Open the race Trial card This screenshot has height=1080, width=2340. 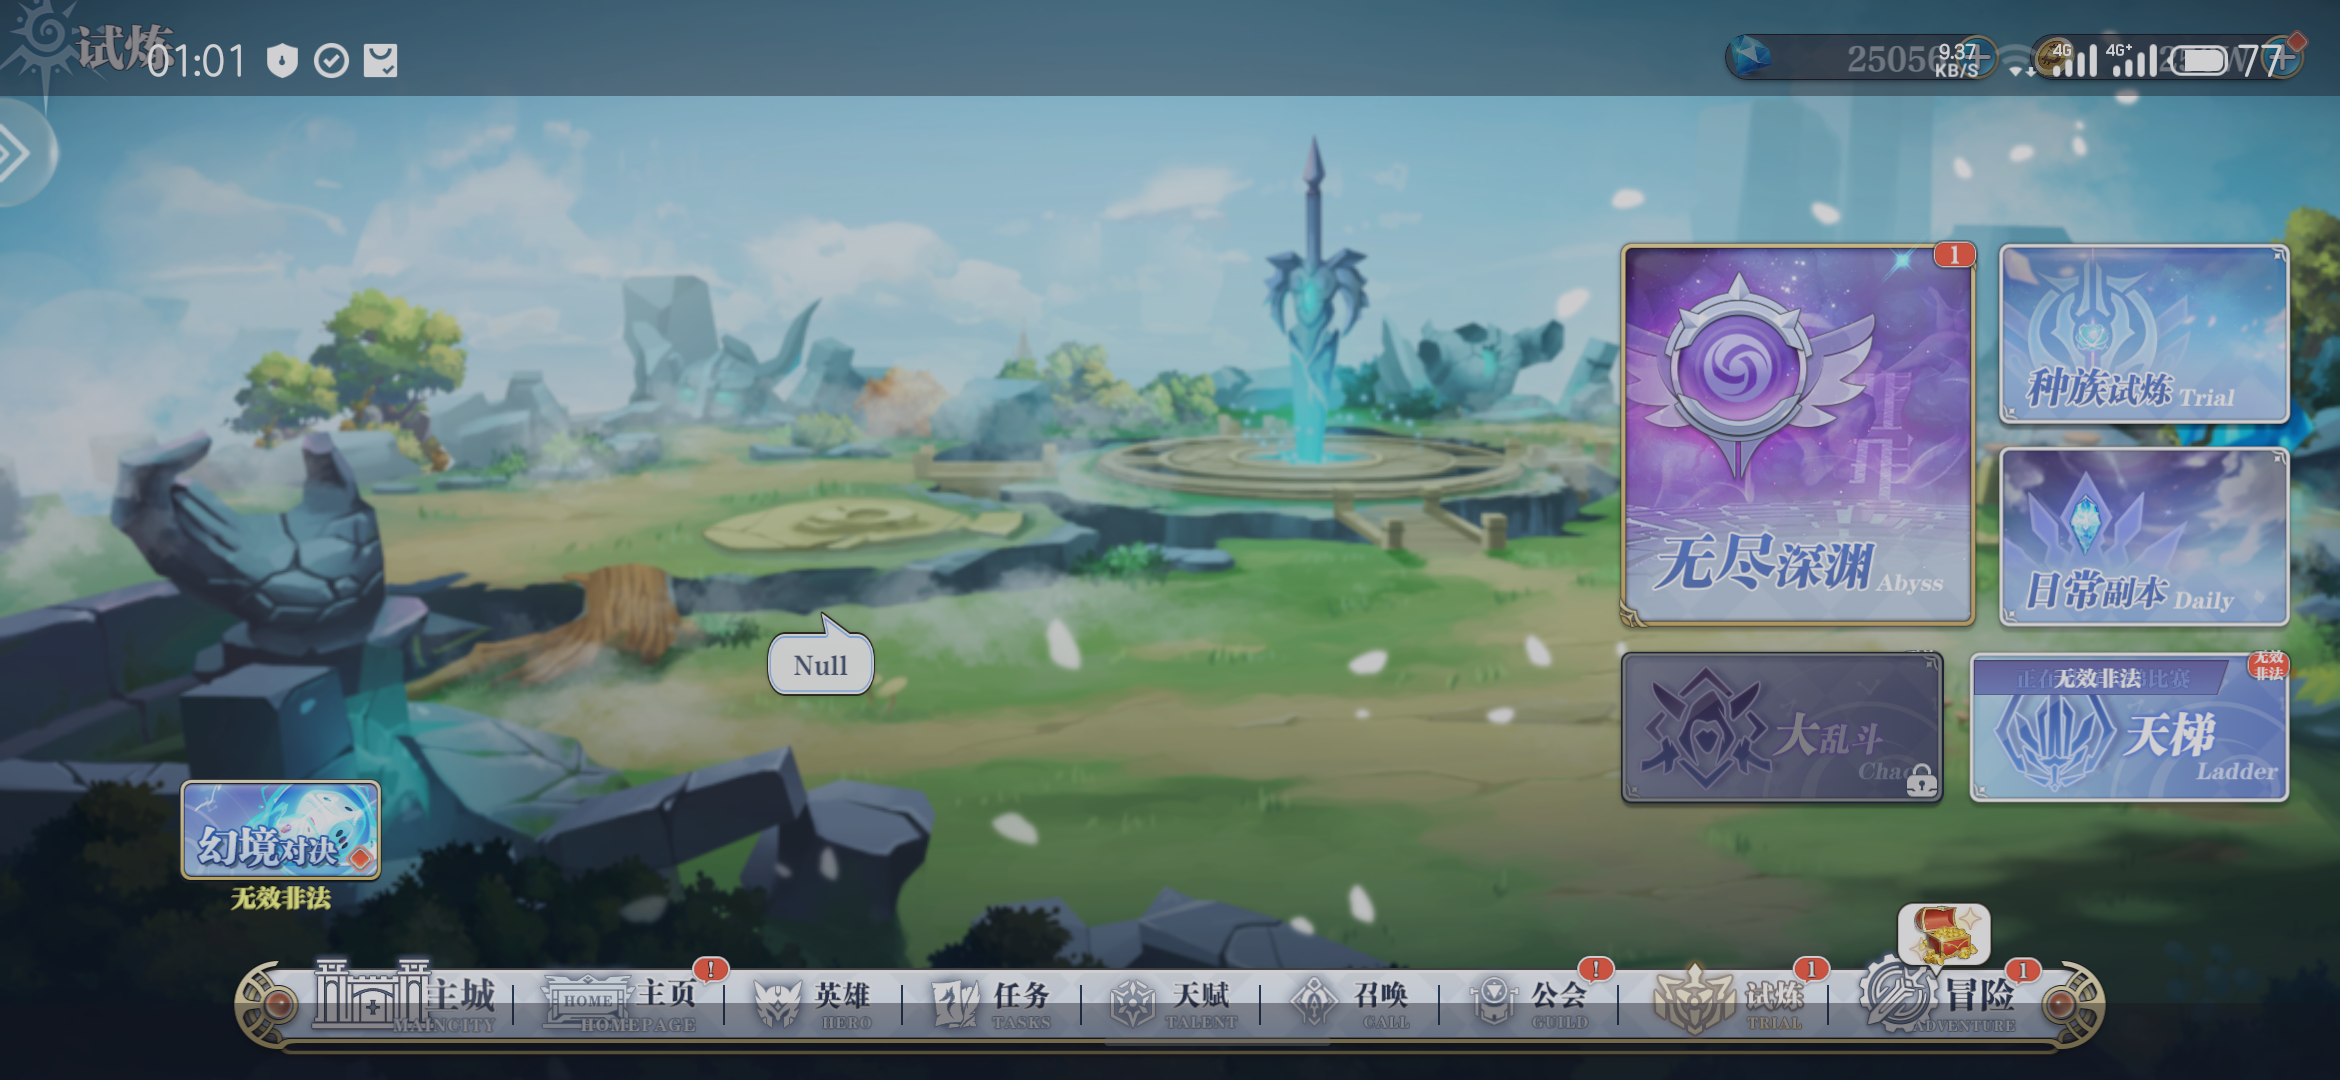(x=2143, y=335)
